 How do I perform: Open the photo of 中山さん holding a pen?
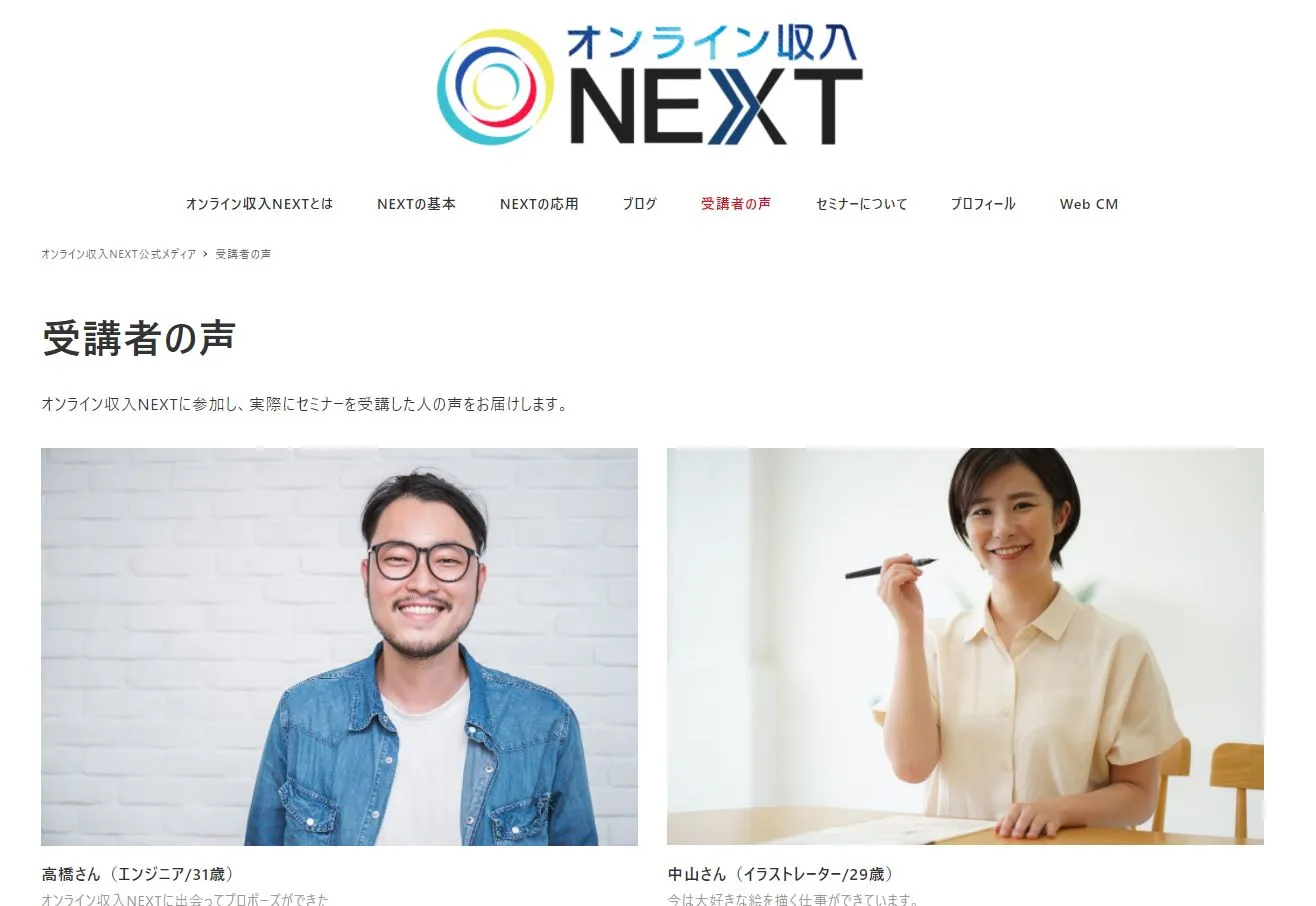pos(965,646)
